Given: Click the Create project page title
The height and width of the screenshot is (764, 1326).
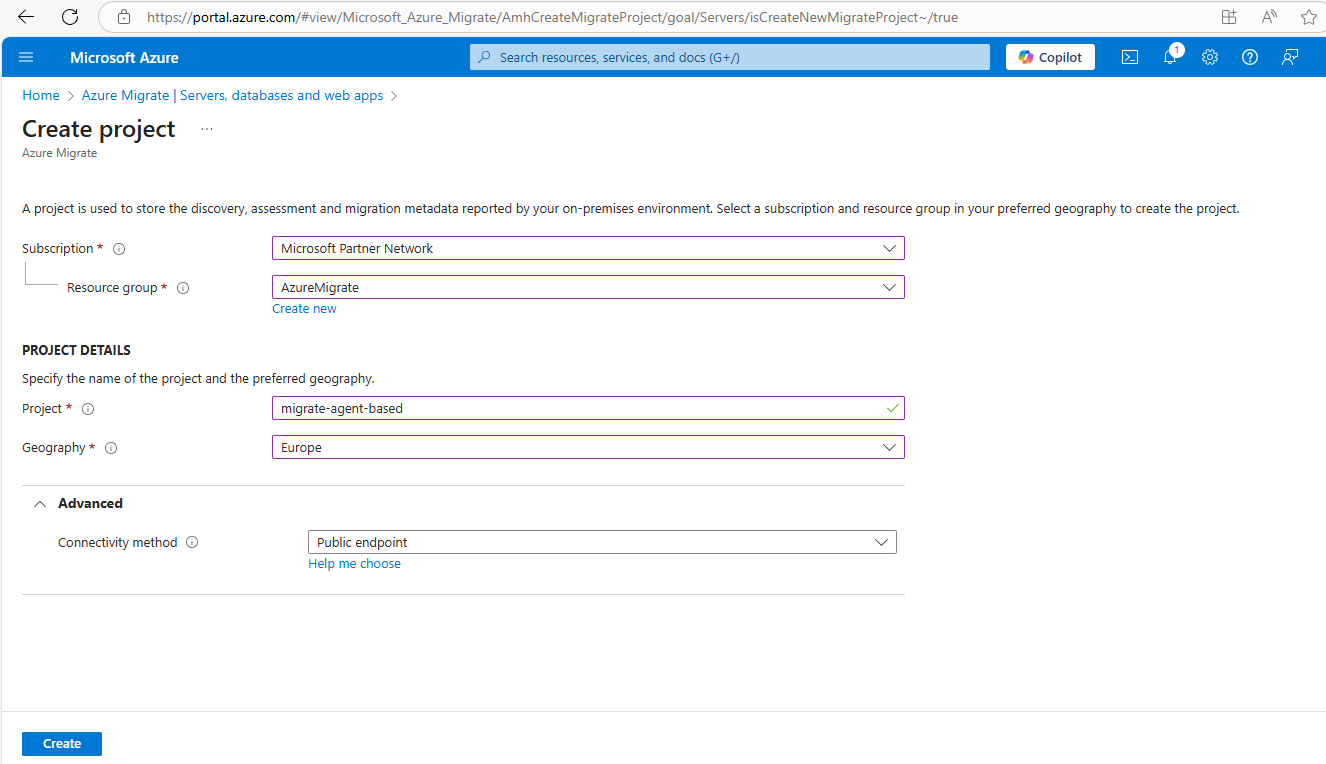Looking at the screenshot, I should pos(99,129).
